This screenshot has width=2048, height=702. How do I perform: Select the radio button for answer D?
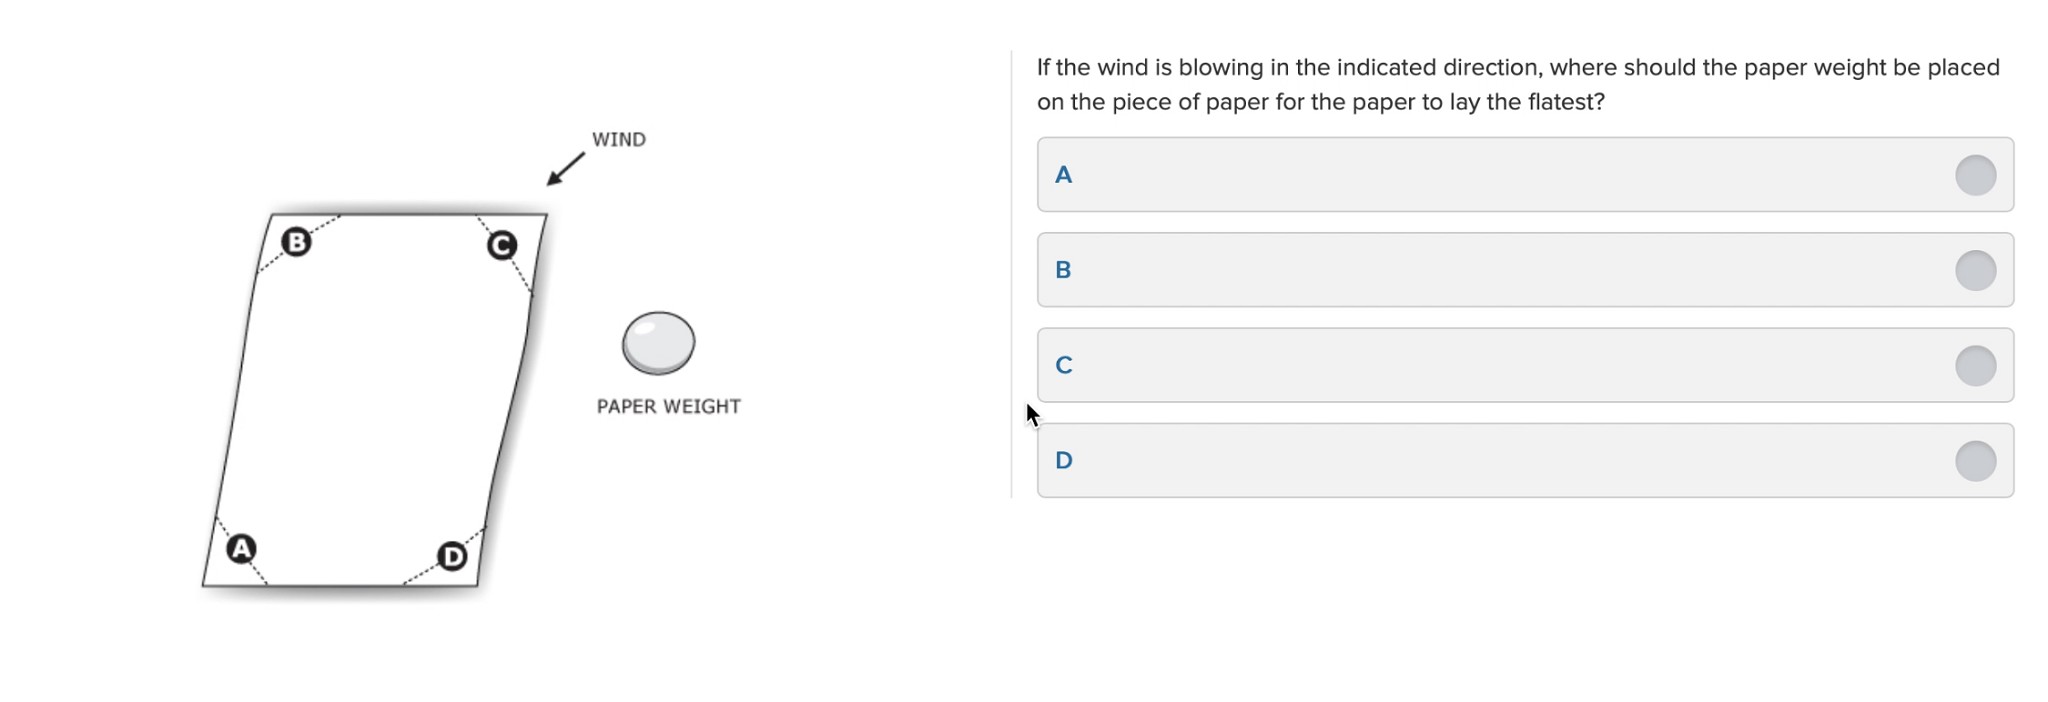[1975, 461]
